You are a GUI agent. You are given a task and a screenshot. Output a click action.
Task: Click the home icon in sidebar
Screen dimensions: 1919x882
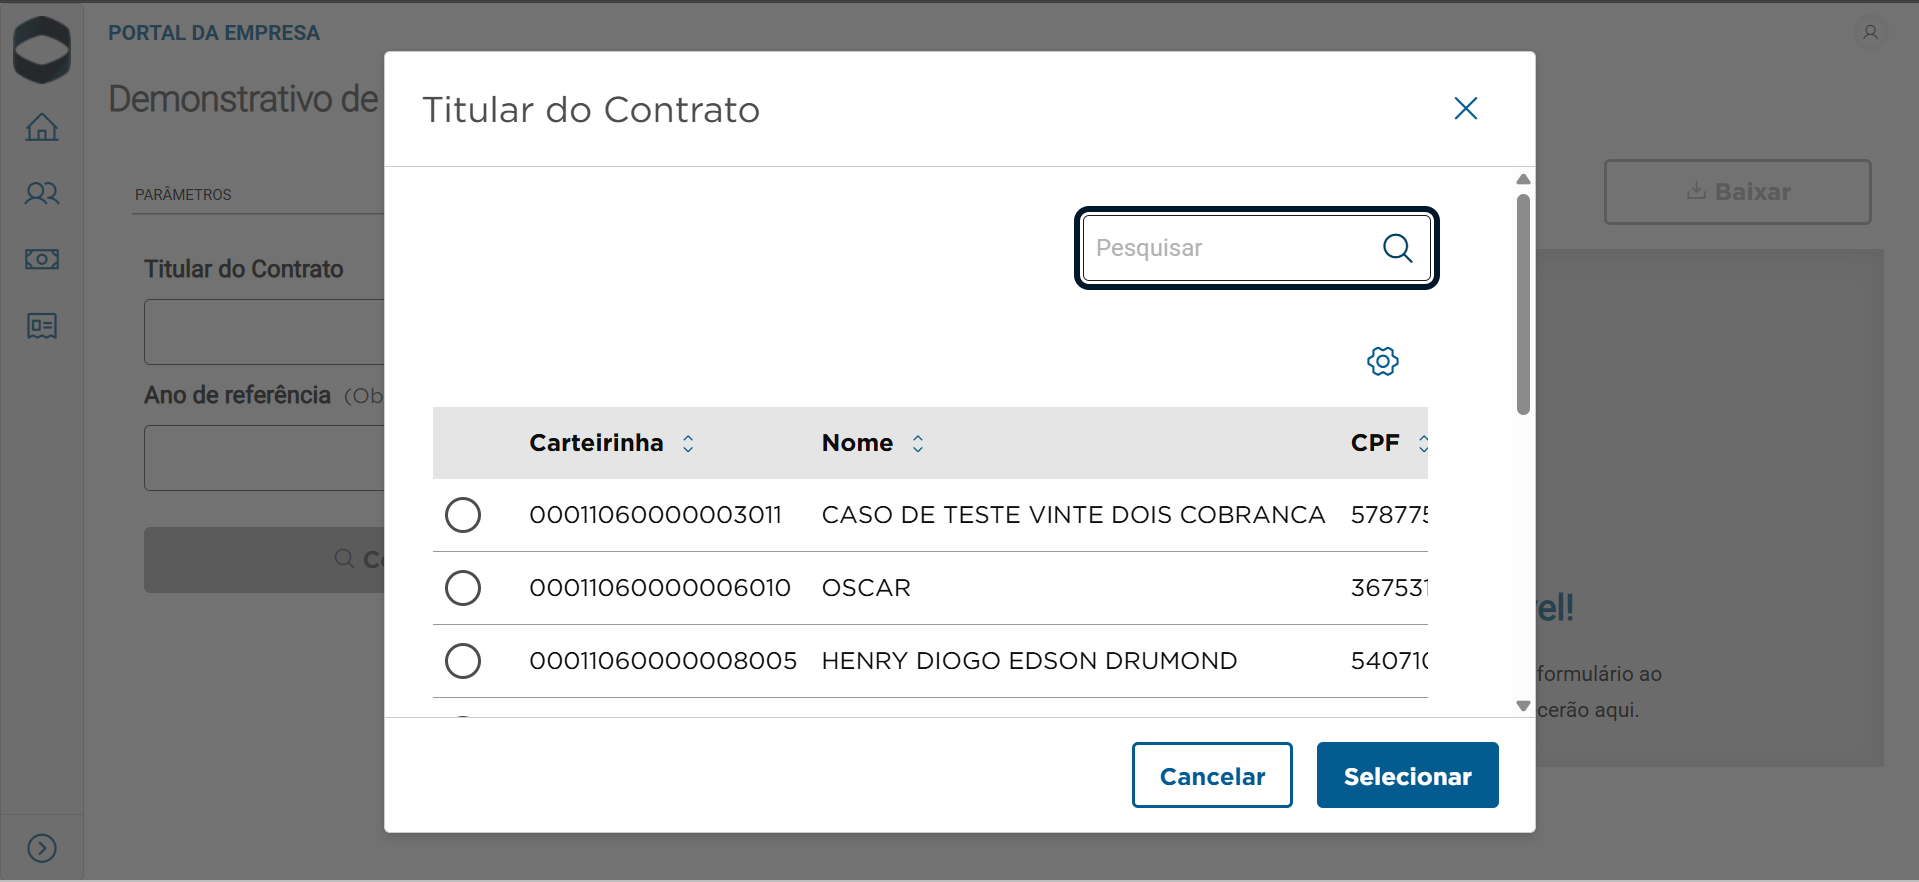pos(42,127)
